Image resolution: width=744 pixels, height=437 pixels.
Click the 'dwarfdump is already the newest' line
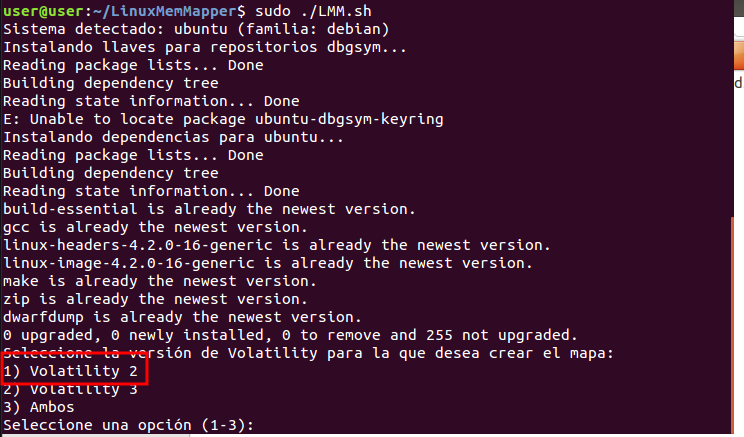coord(182,317)
